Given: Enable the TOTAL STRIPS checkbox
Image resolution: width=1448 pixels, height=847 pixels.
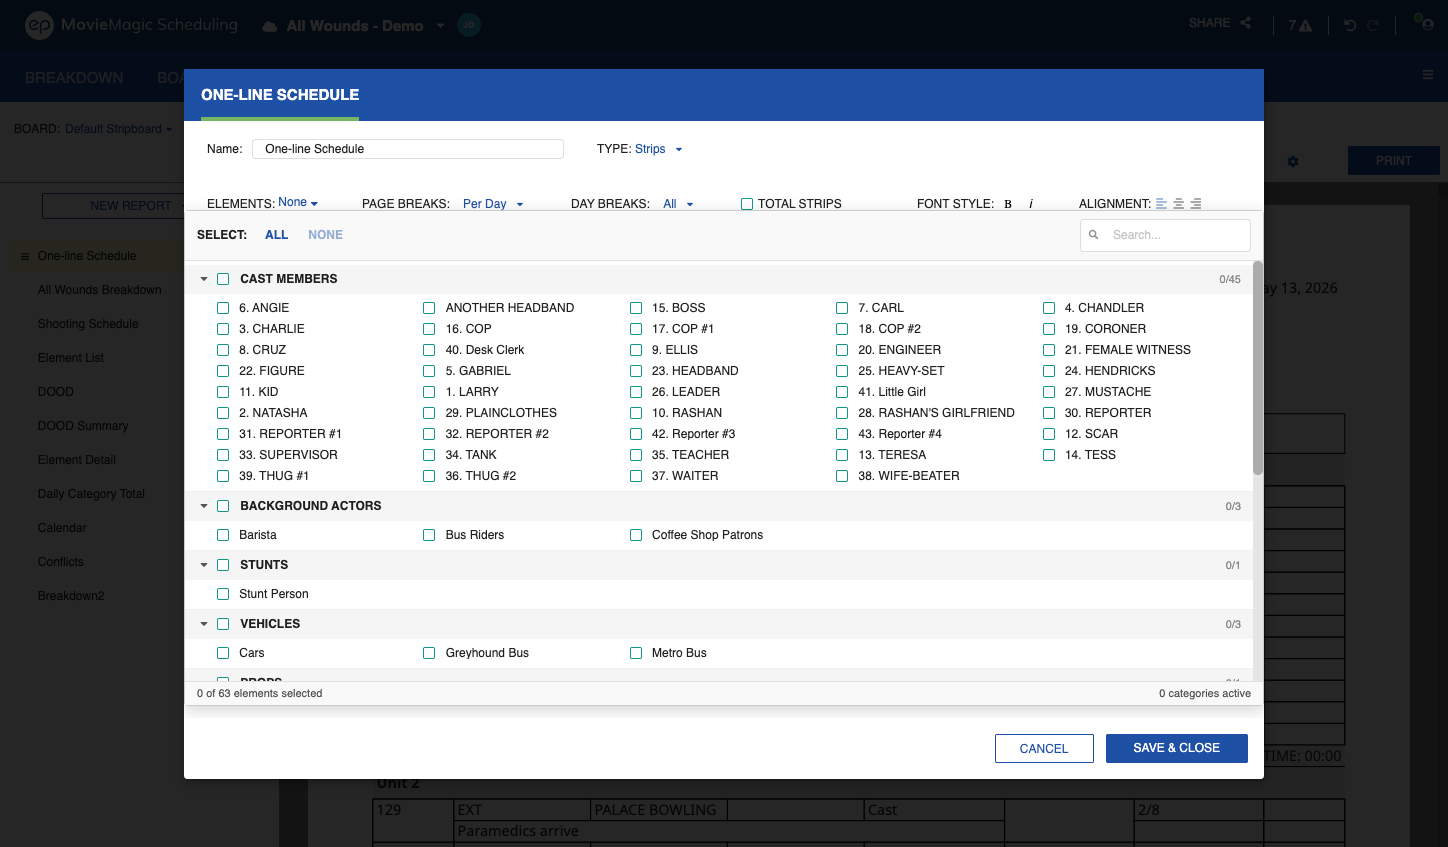Looking at the screenshot, I should (x=747, y=204).
